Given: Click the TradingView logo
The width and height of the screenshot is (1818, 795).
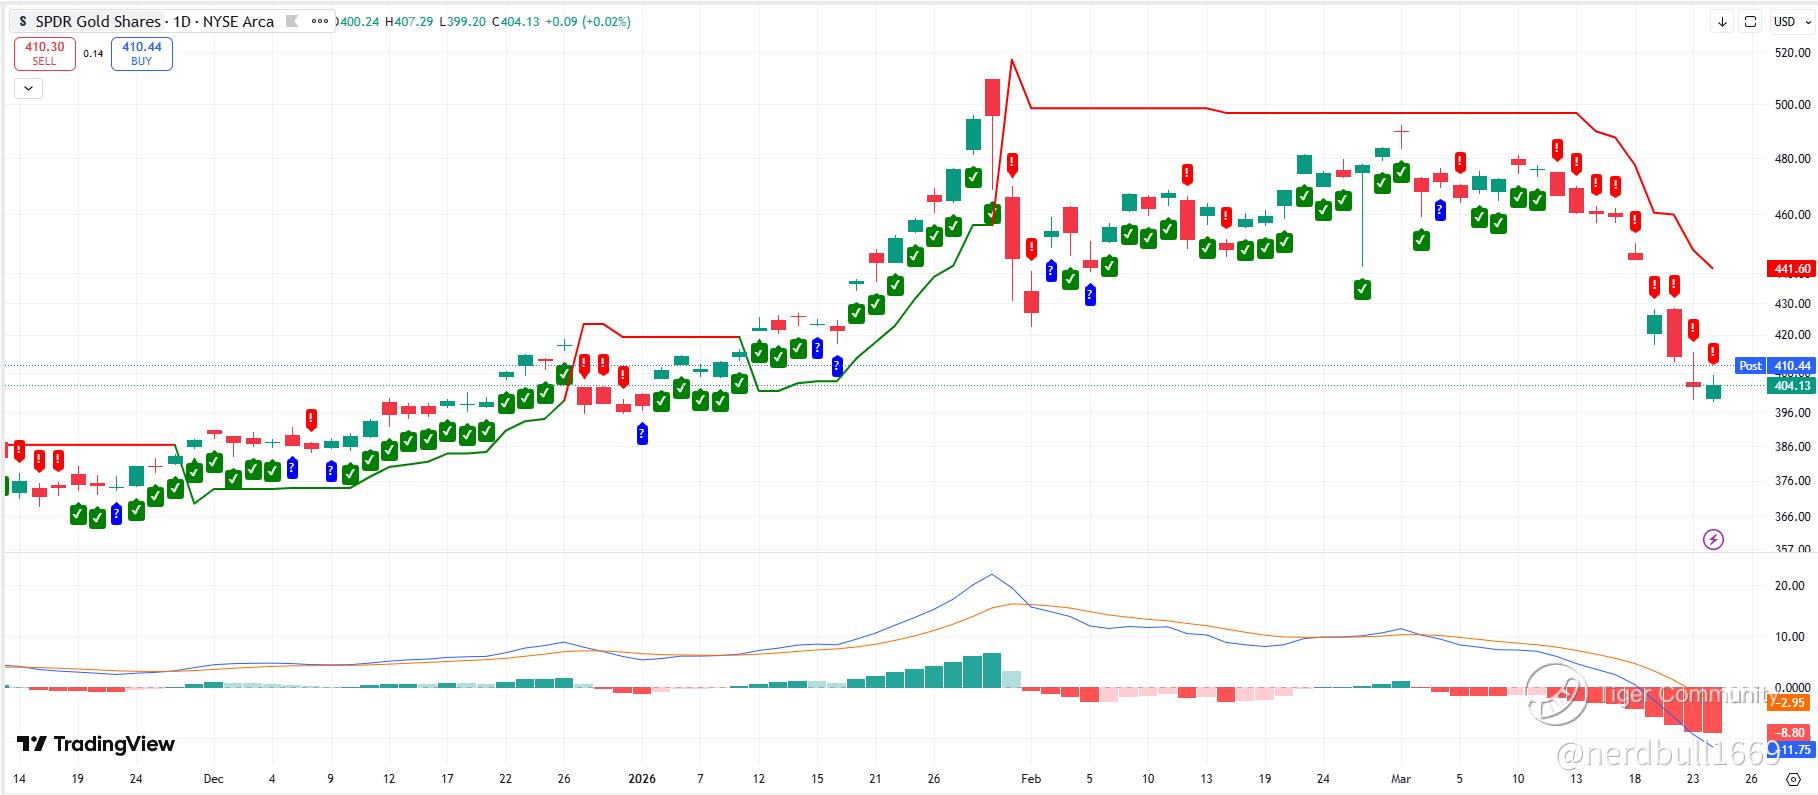Looking at the screenshot, I should 96,744.
